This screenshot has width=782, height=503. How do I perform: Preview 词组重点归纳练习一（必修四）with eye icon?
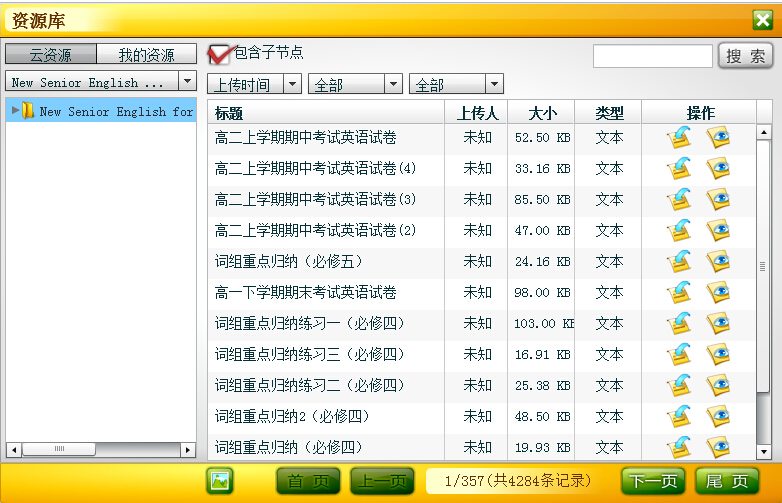click(x=717, y=324)
